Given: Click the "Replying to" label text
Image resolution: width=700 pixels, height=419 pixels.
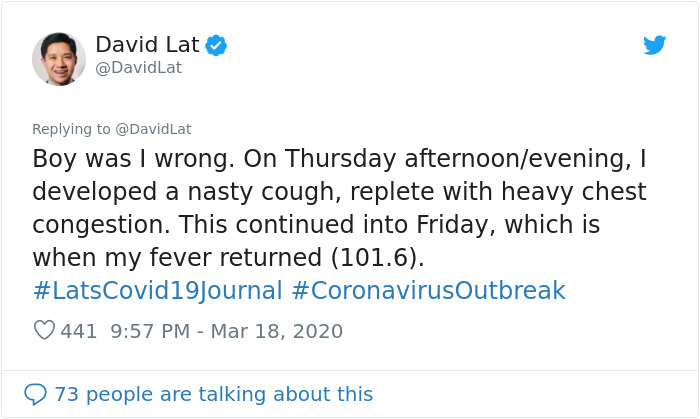Looking at the screenshot, I should (72, 129).
